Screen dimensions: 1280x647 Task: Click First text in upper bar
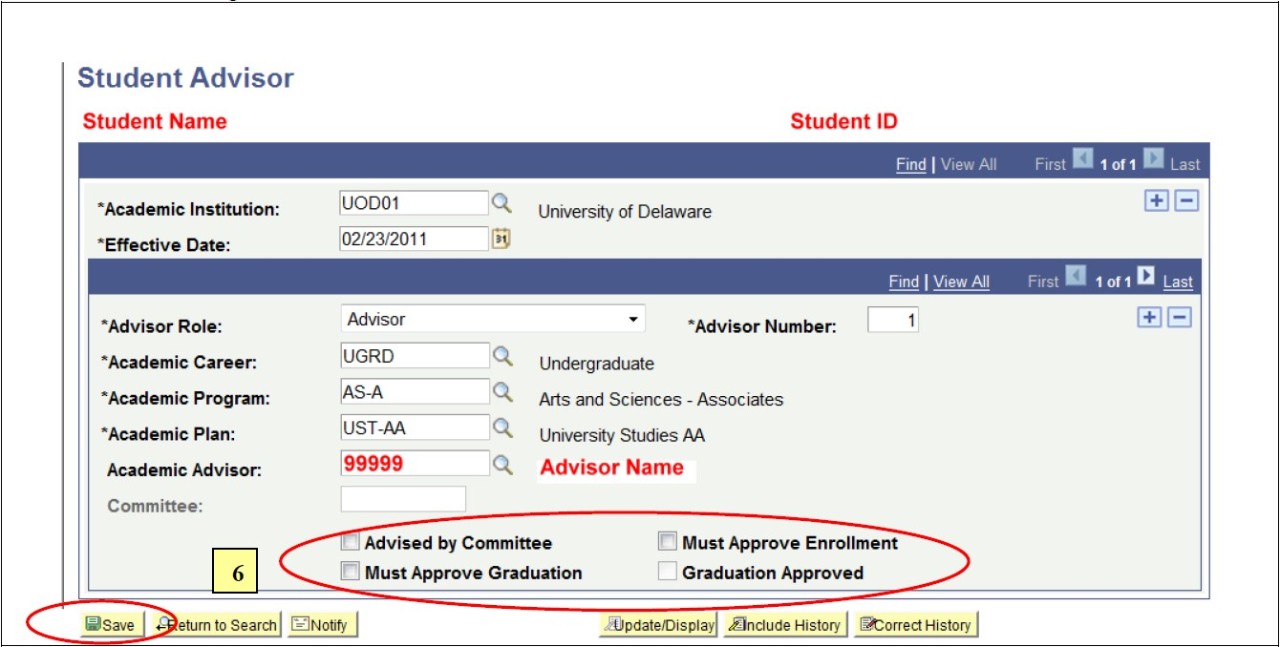coord(1050,165)
